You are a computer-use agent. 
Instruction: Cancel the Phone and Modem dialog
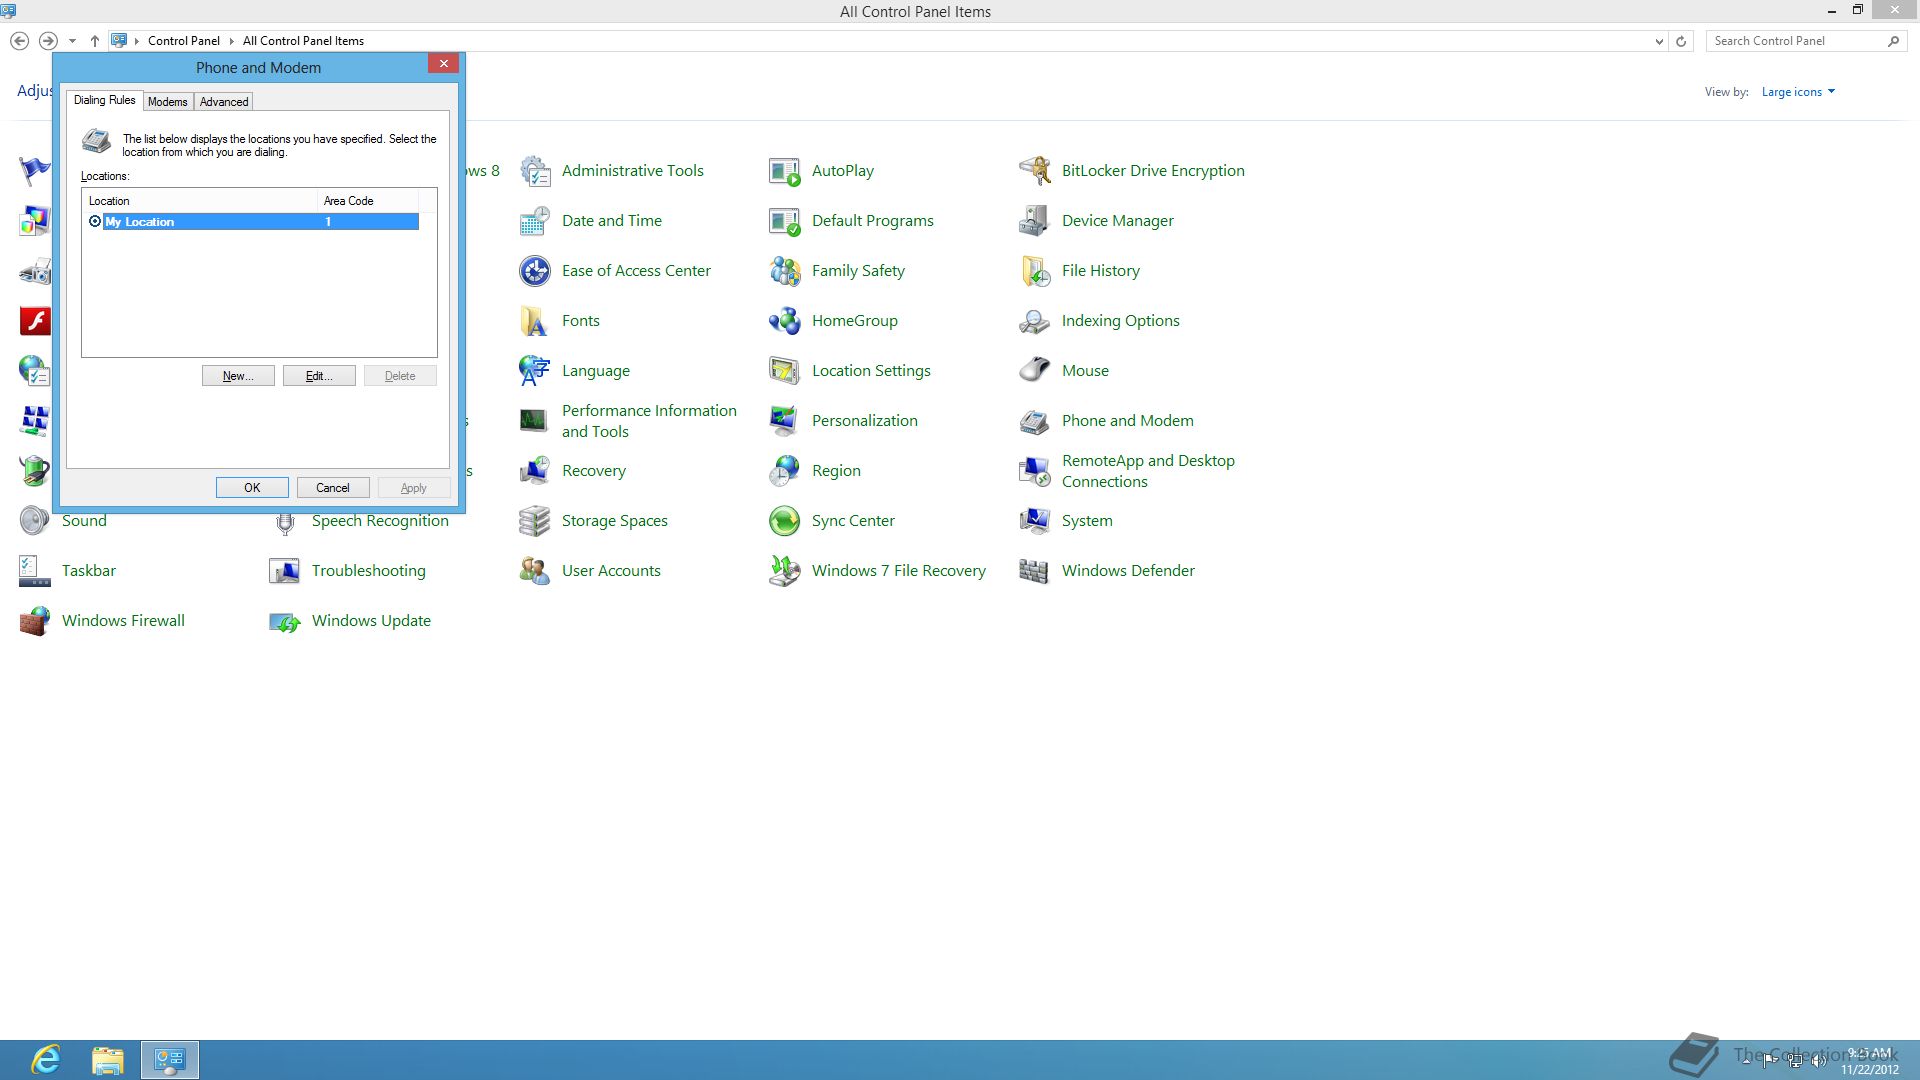point(333,488)
